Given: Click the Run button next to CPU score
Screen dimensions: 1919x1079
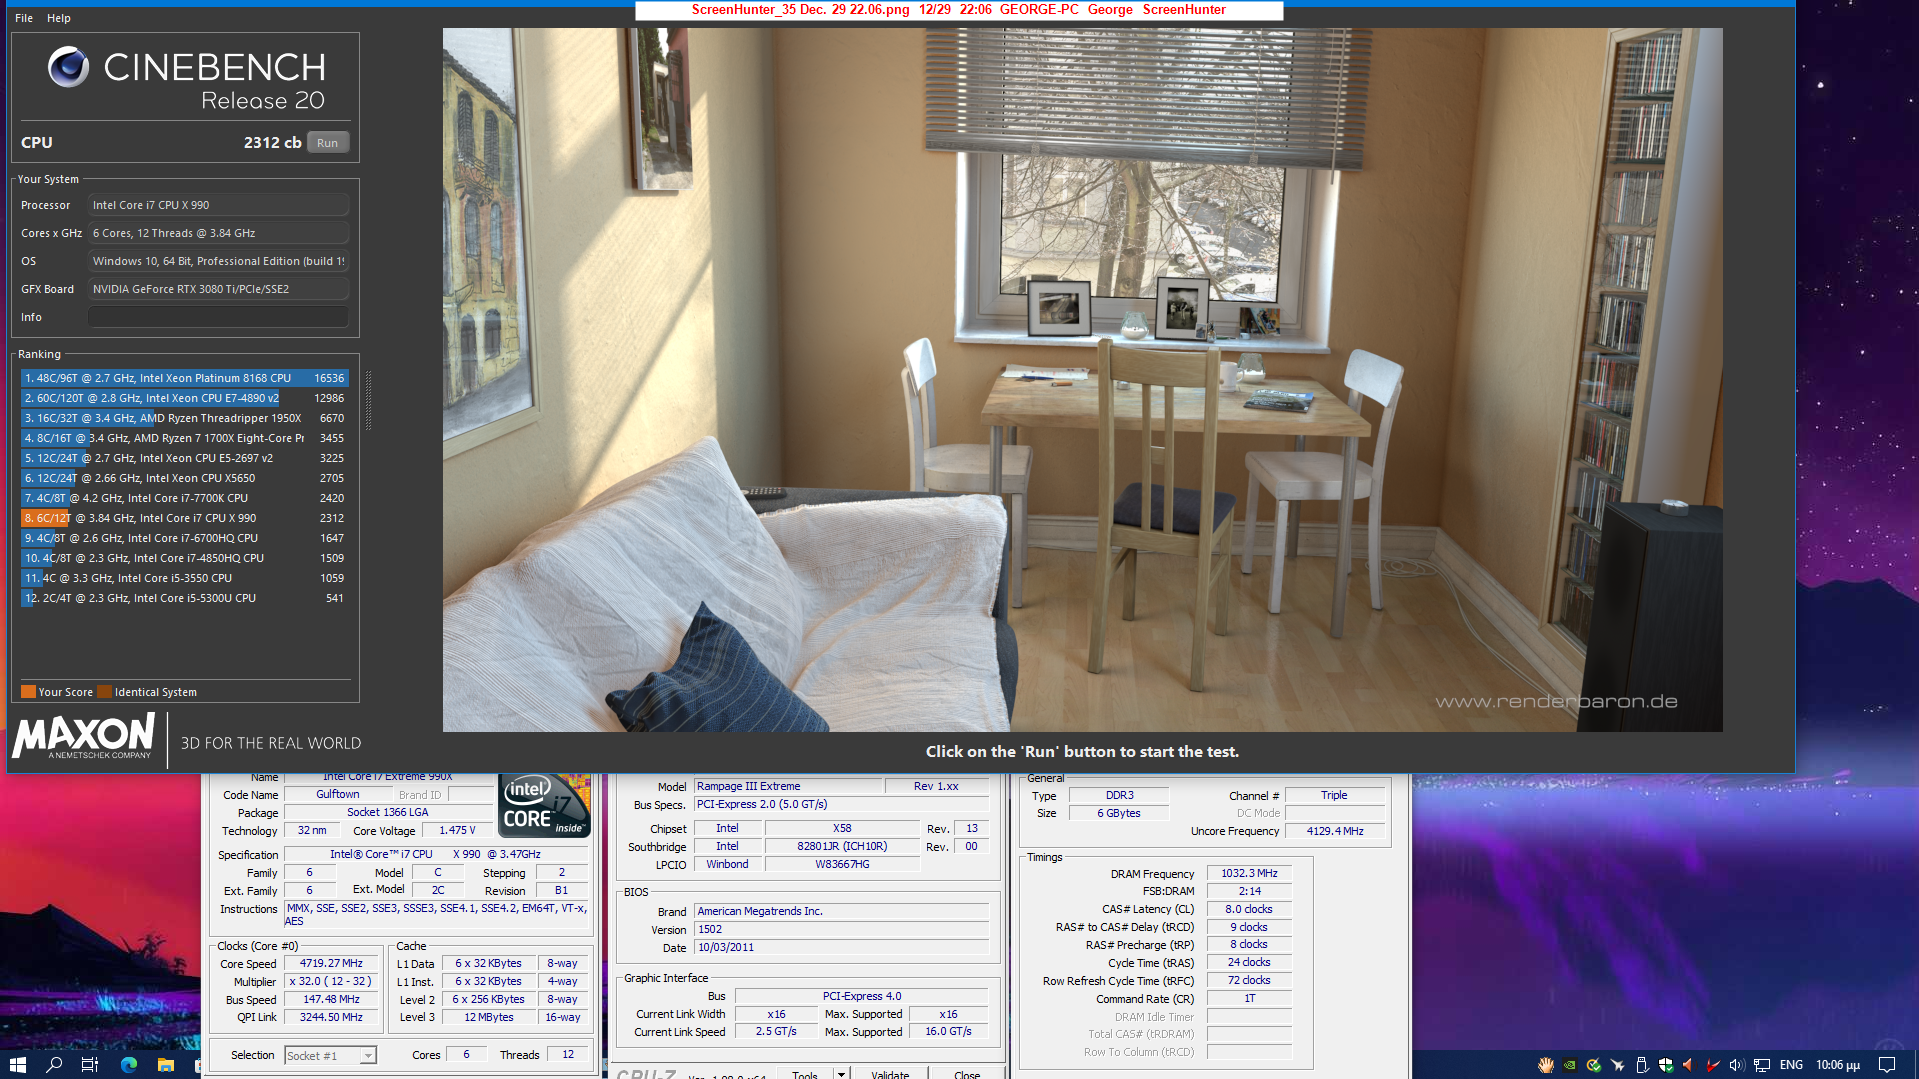Looking at the screenshot, I should click(x=327, y=143).
